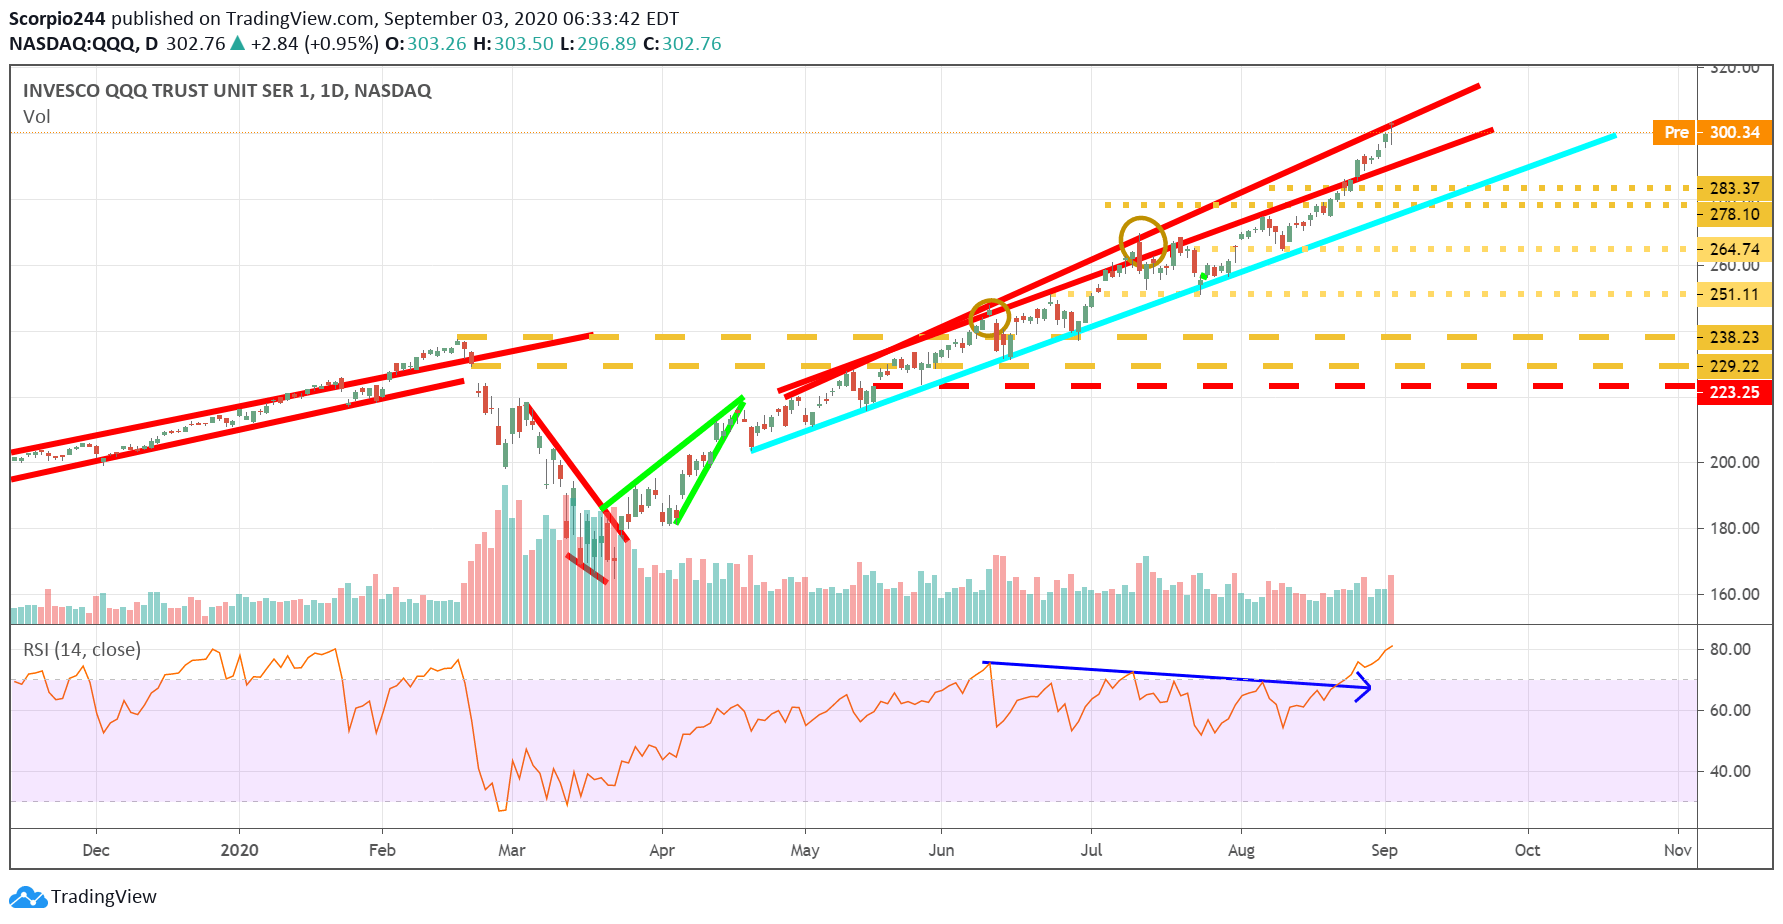Click the L:296.89 low price value

(x=598, y=44)
